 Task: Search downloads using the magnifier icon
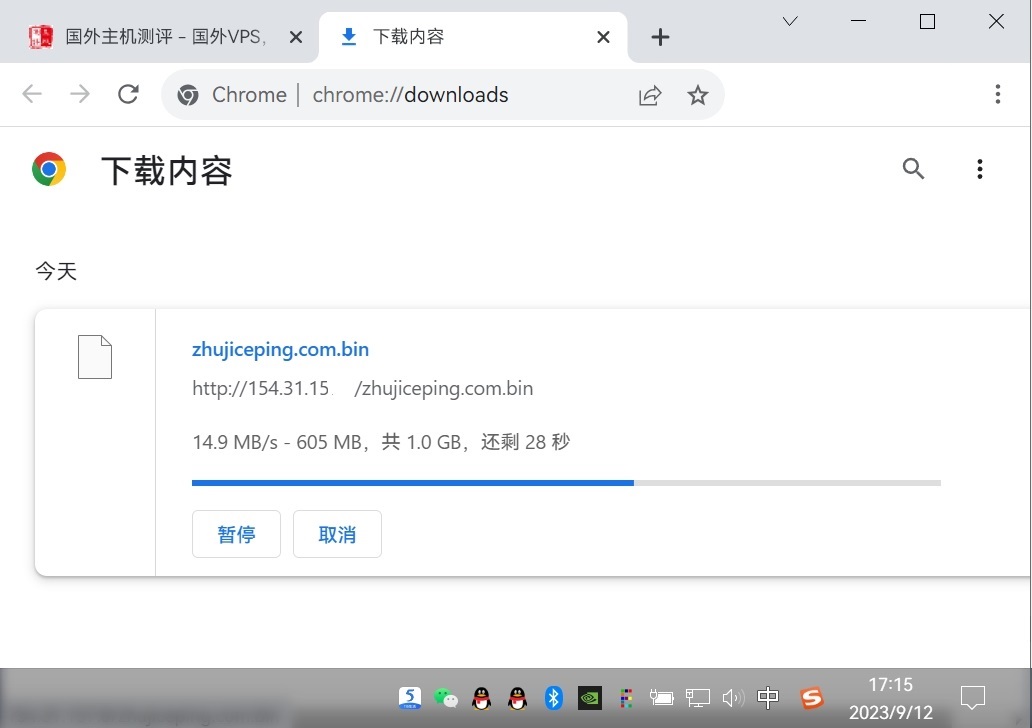coord(913,169)
